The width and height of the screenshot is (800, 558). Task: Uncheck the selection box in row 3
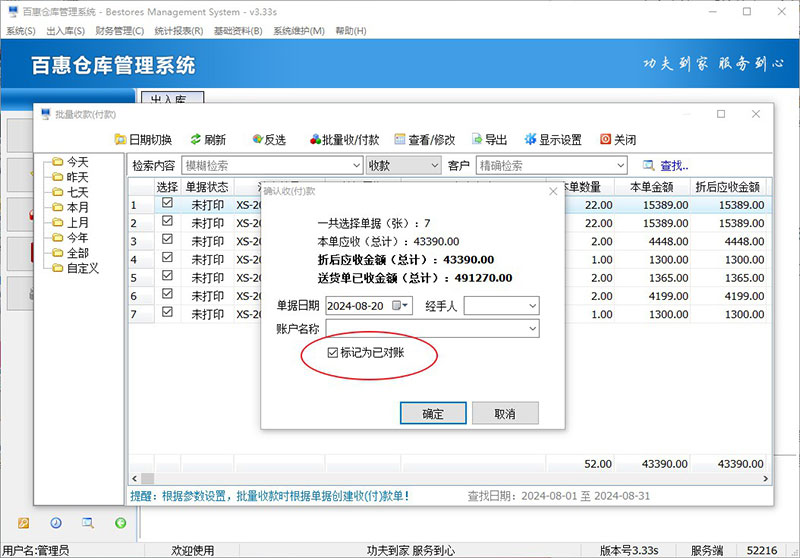tap(167, 239)
